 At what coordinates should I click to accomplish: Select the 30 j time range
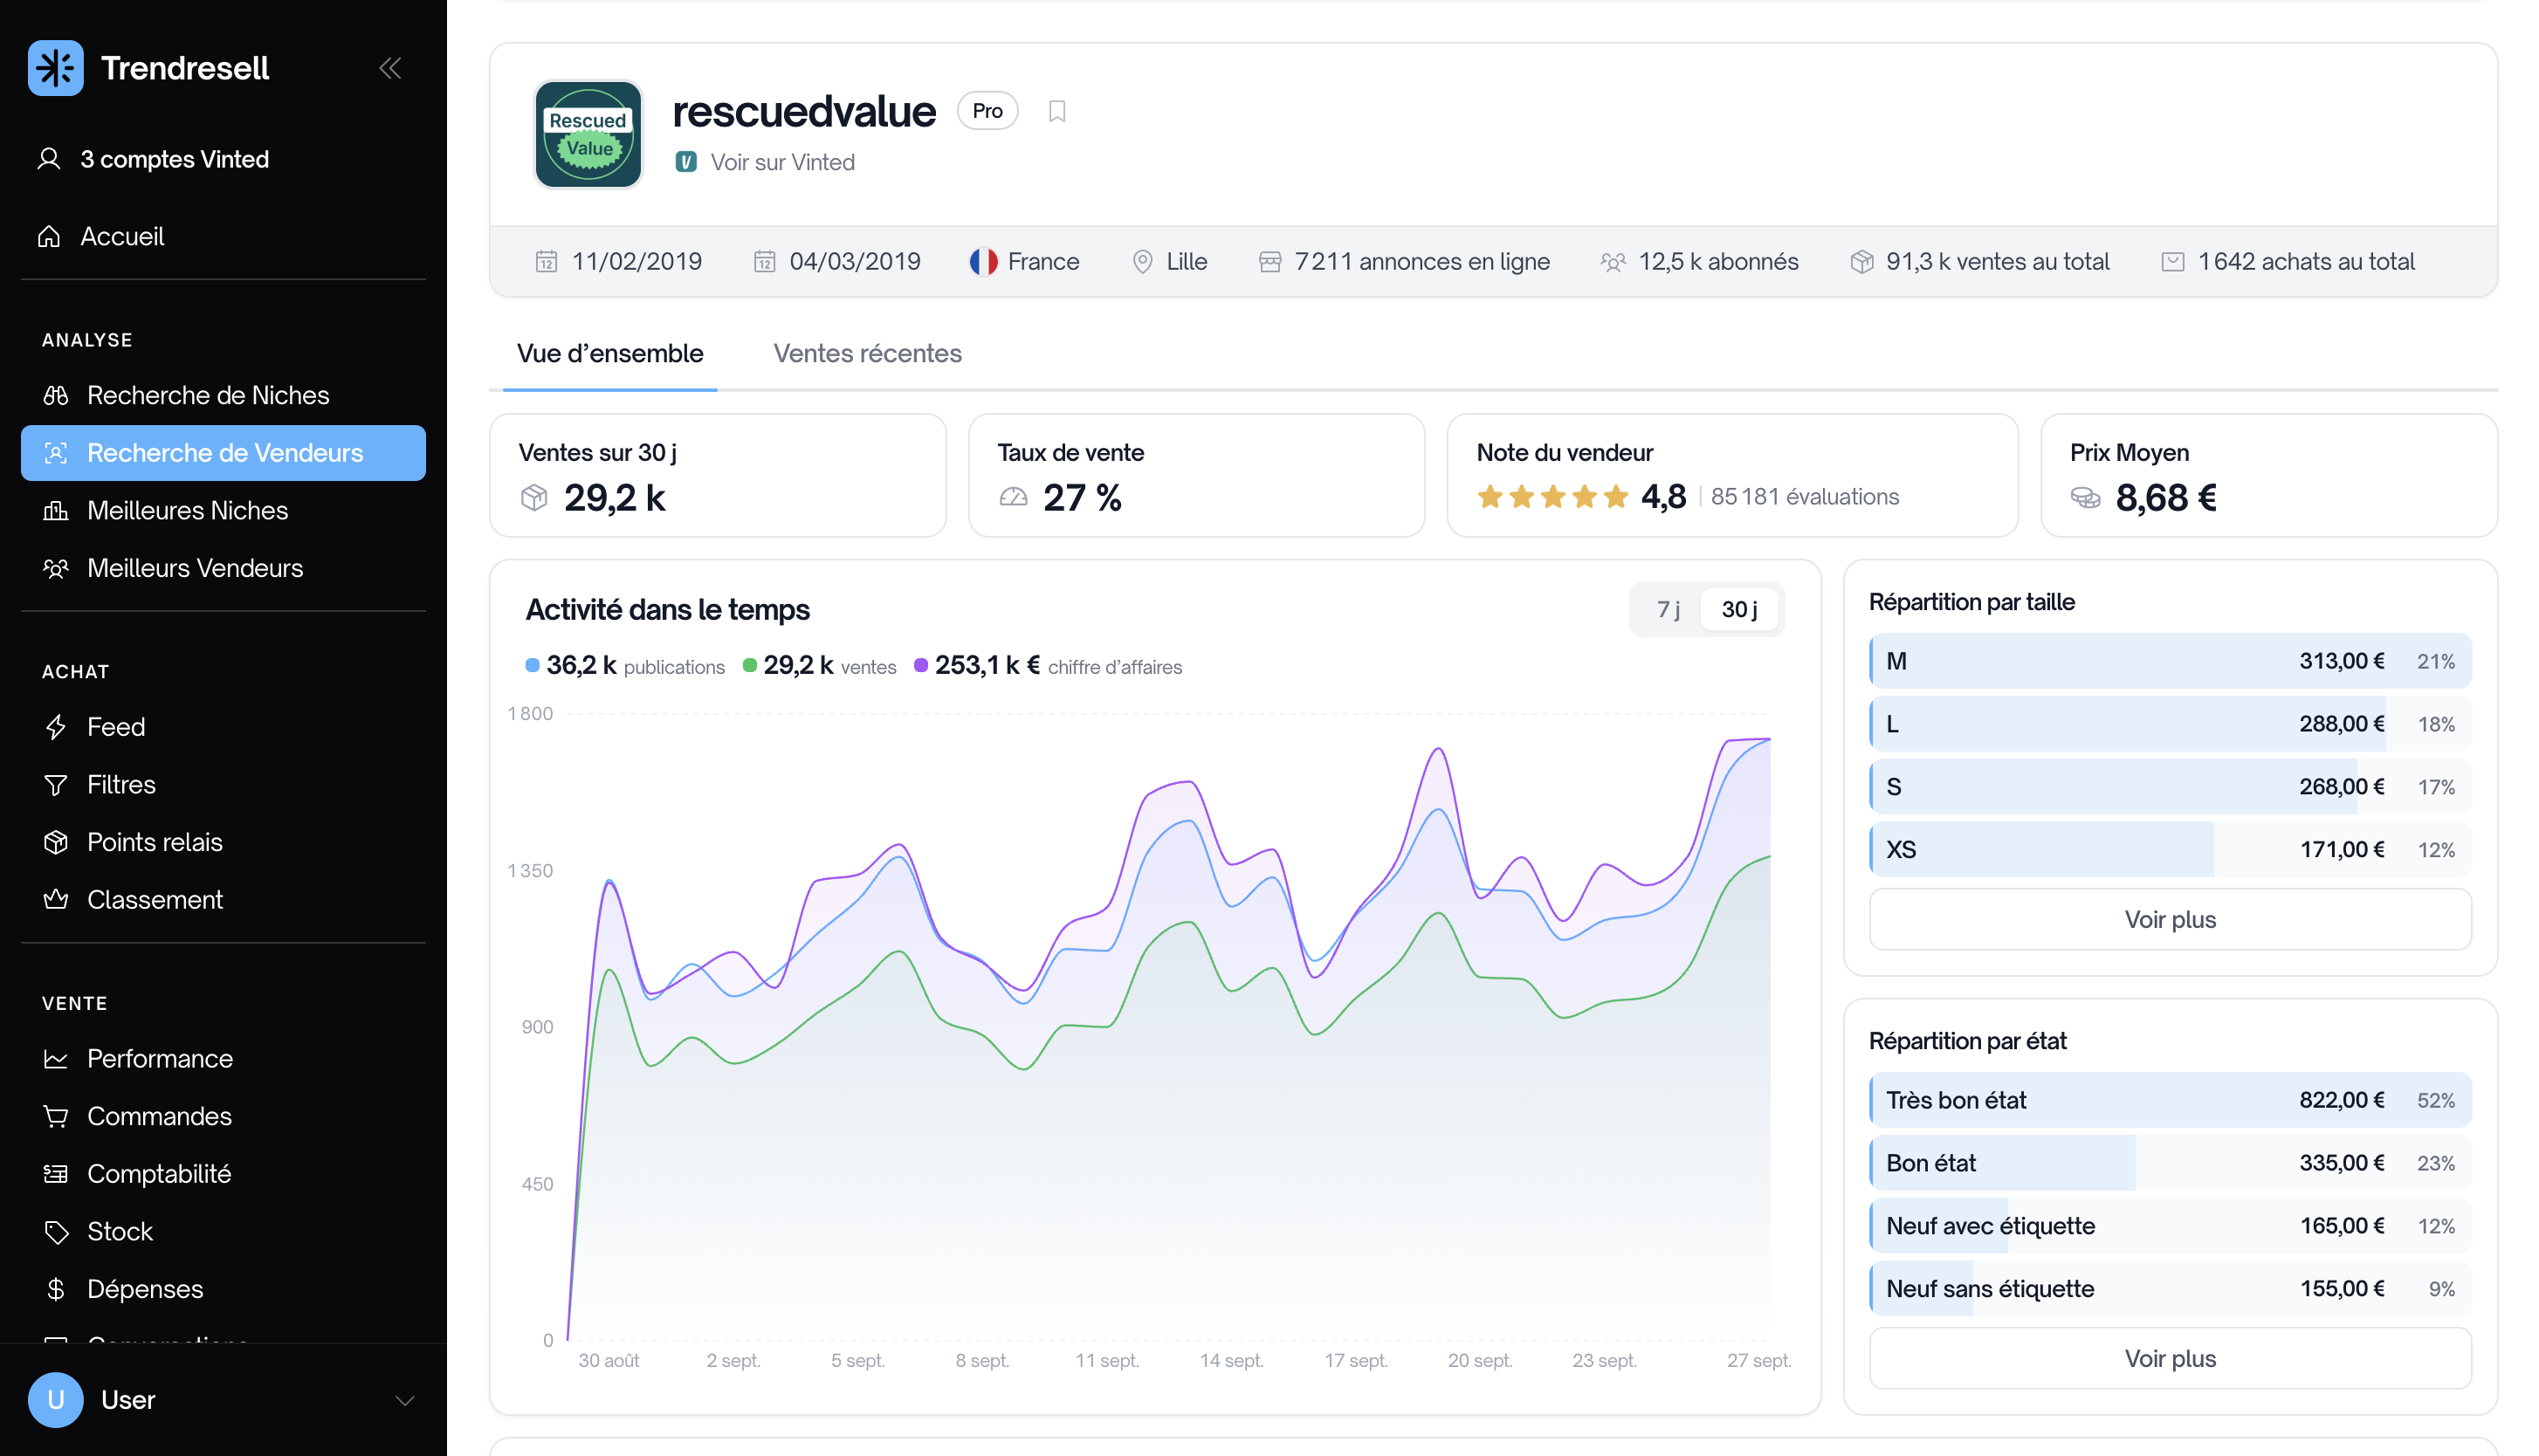click(x=1739, y=609)
